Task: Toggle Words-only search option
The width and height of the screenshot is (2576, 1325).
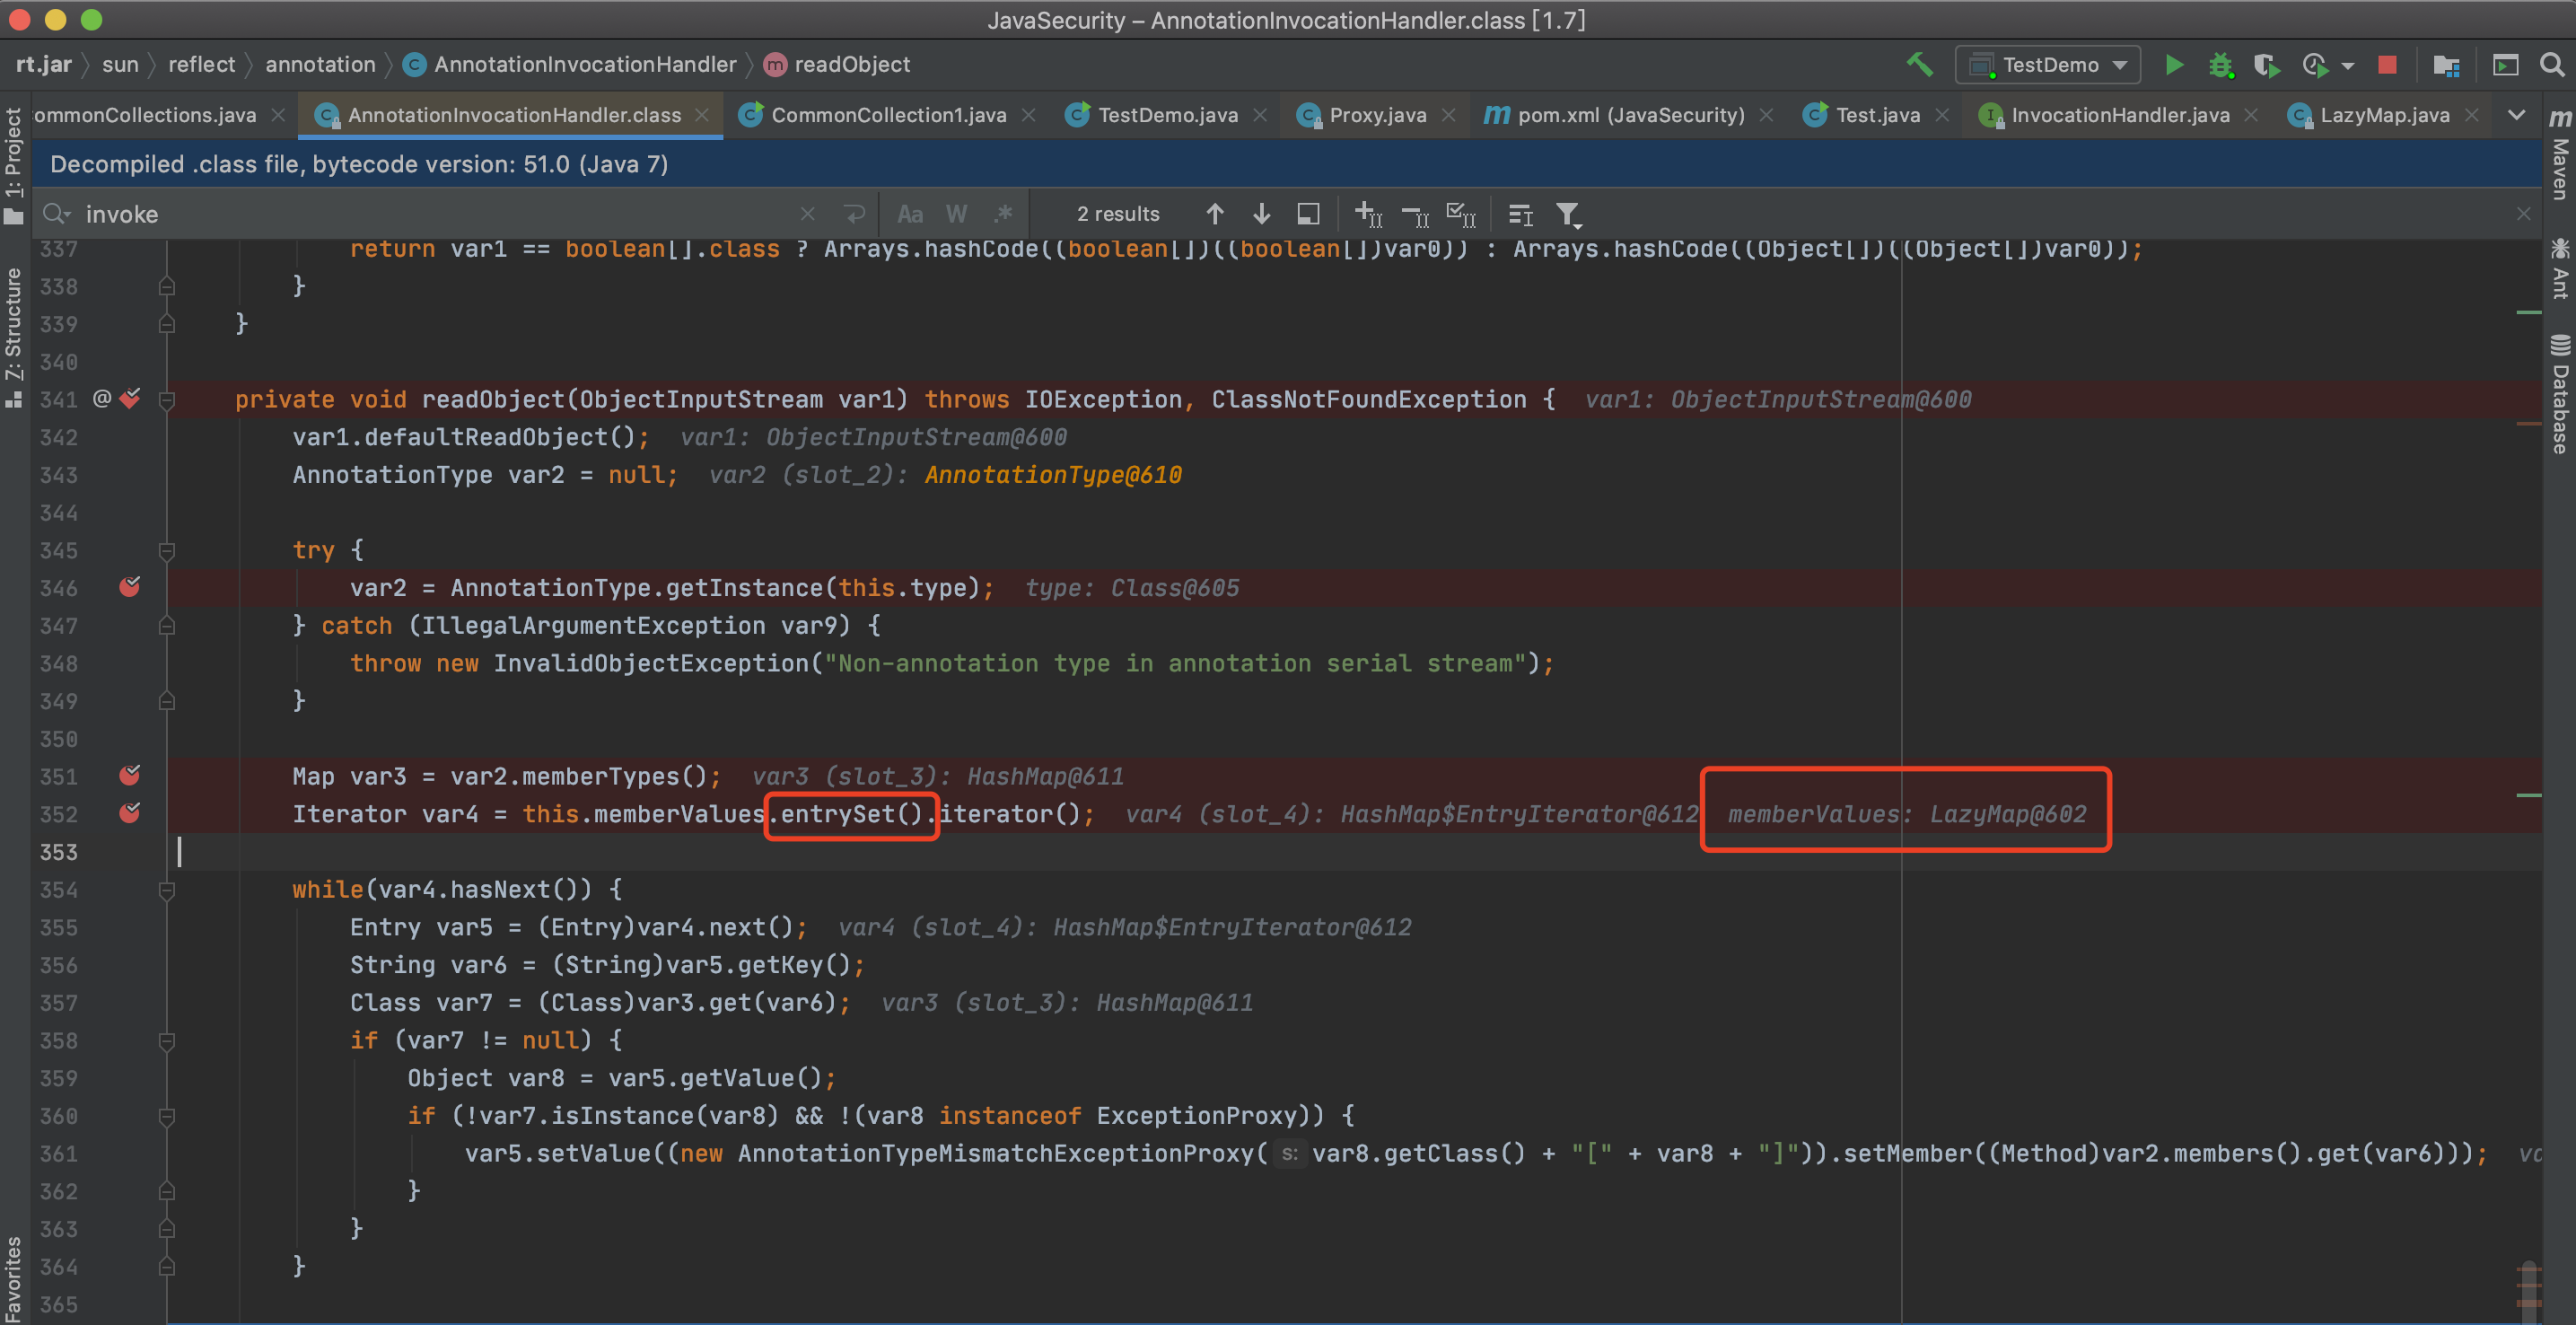Action: pyautogui.click(x=956, y=214)
